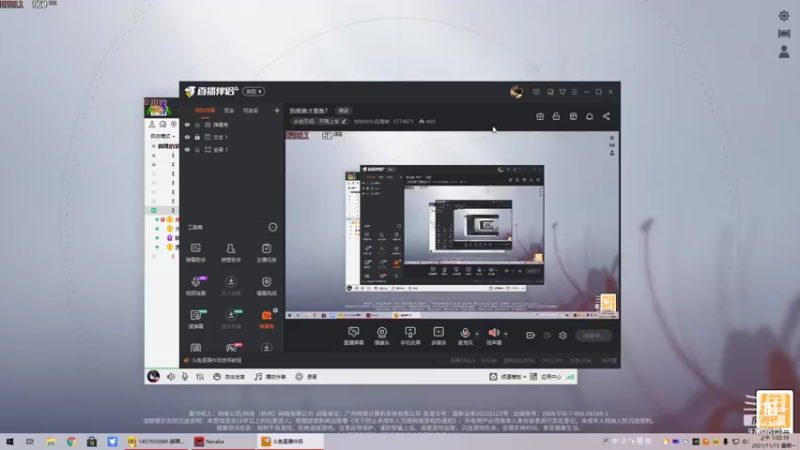The width and height of the screenshot is (800, 450).
Task: Switch to the third scene tab
Action: (x=251, y=111)
